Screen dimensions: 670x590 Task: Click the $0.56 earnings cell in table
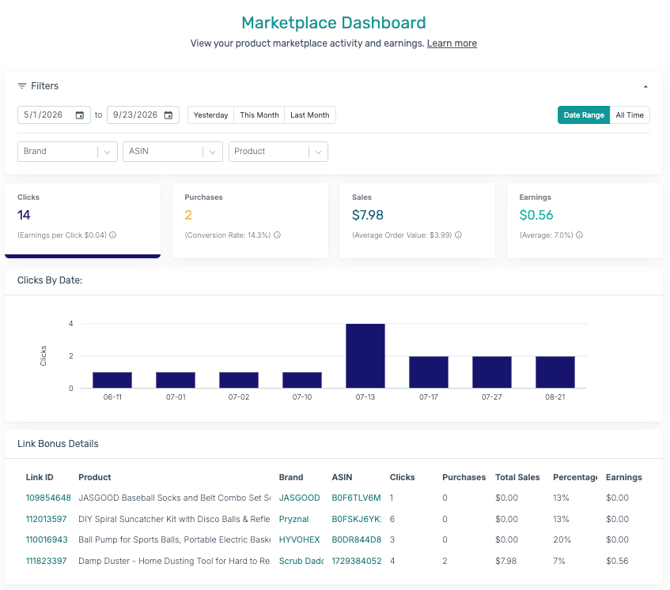tap(617, 561)
